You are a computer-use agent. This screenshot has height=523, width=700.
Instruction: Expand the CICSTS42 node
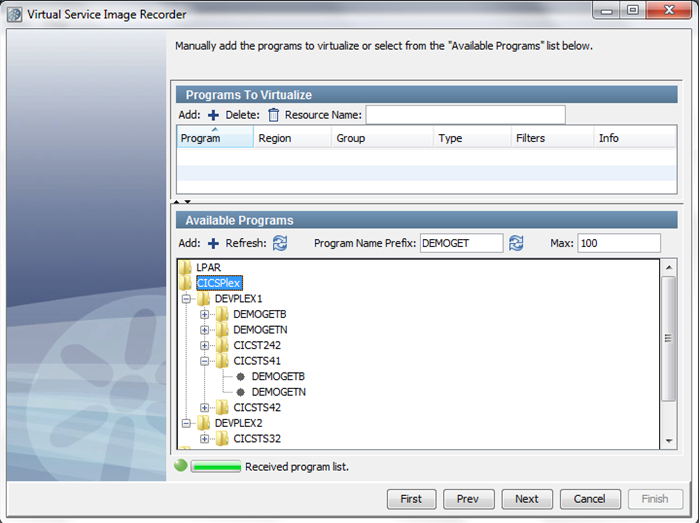click(x=204, y=407)
